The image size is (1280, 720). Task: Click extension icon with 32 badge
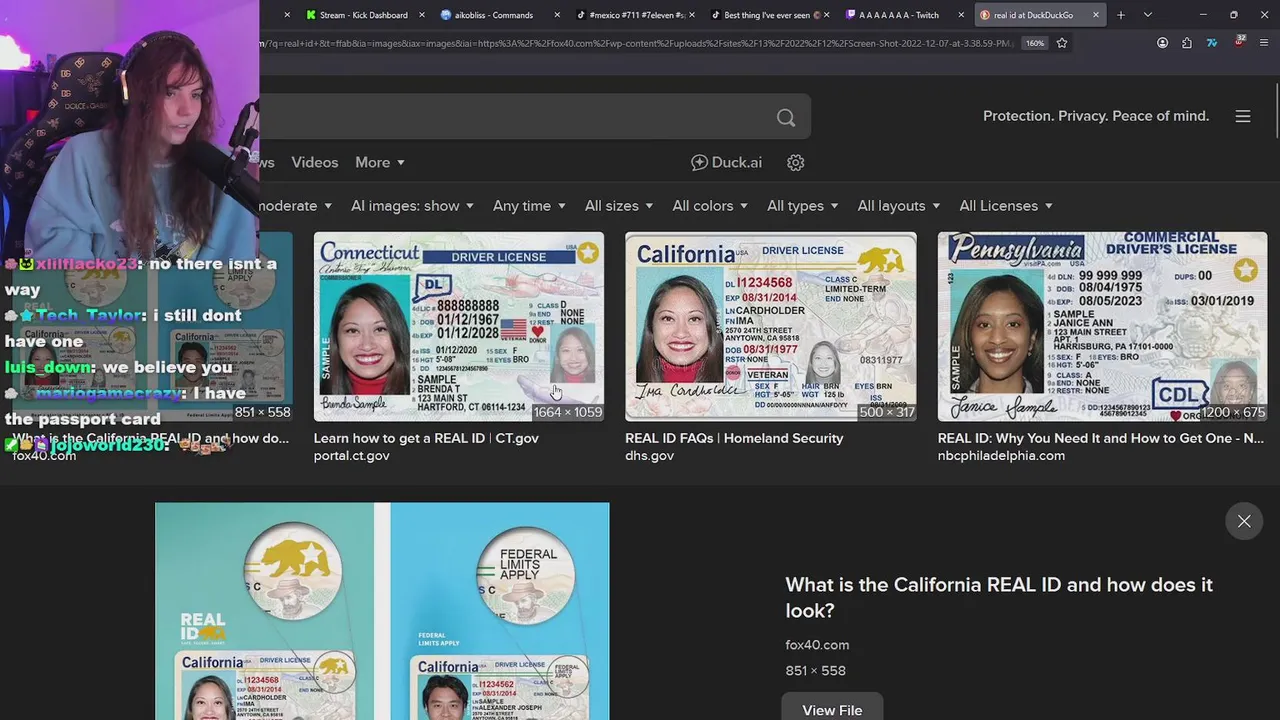click(1239, 42)
